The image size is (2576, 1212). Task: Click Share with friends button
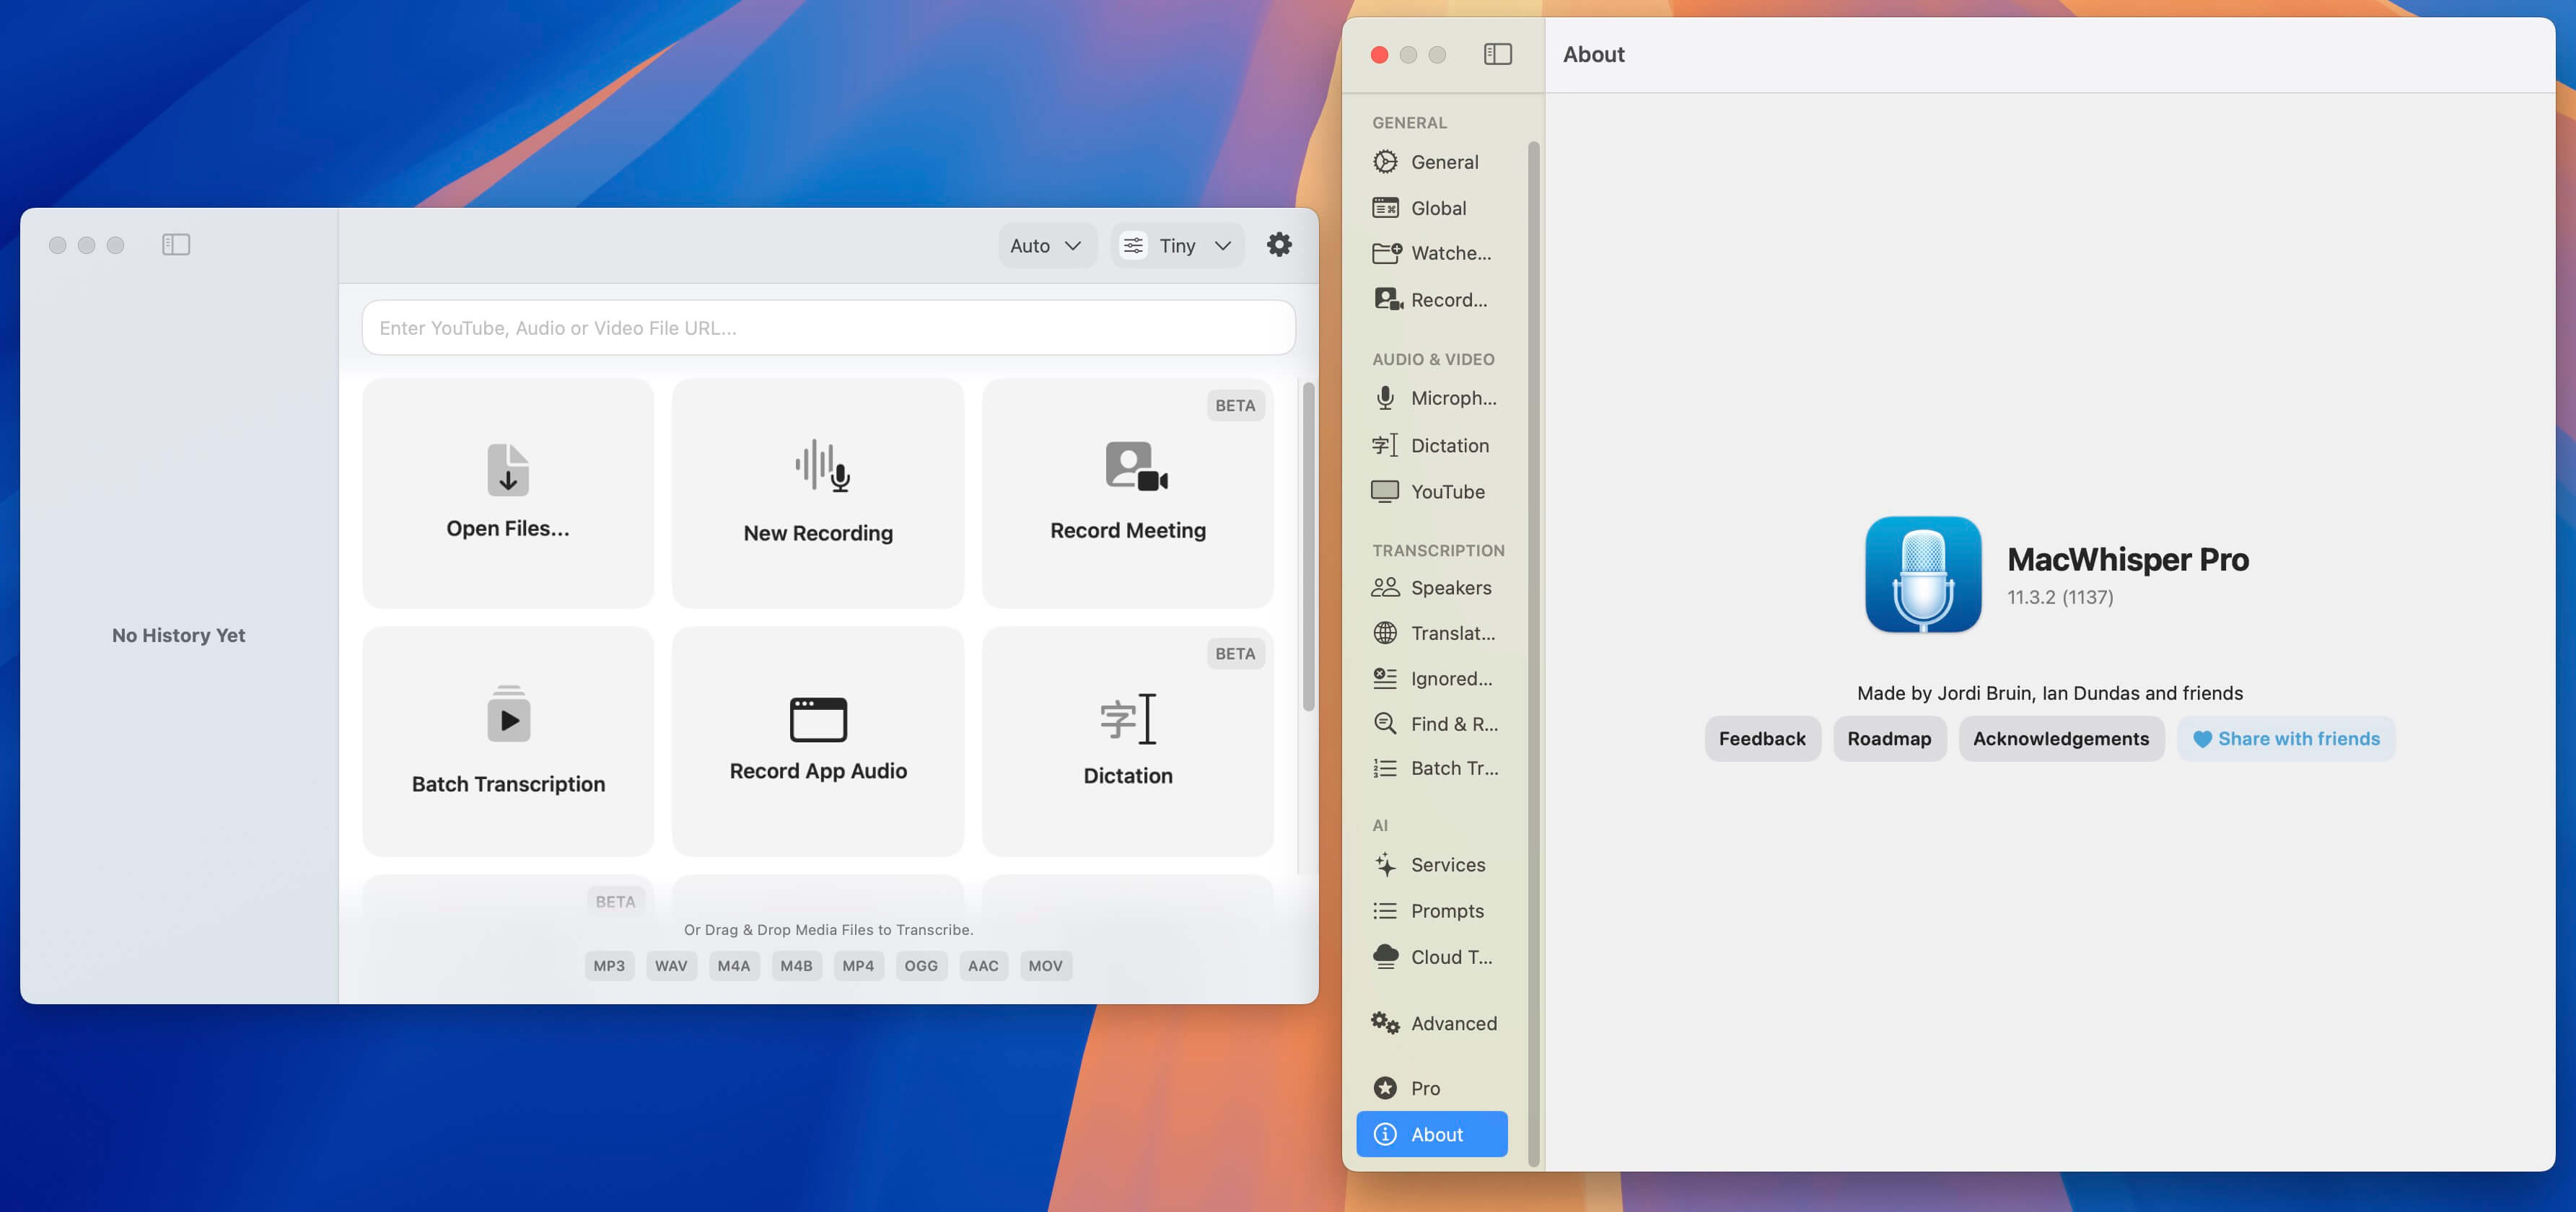(2286, 739)
